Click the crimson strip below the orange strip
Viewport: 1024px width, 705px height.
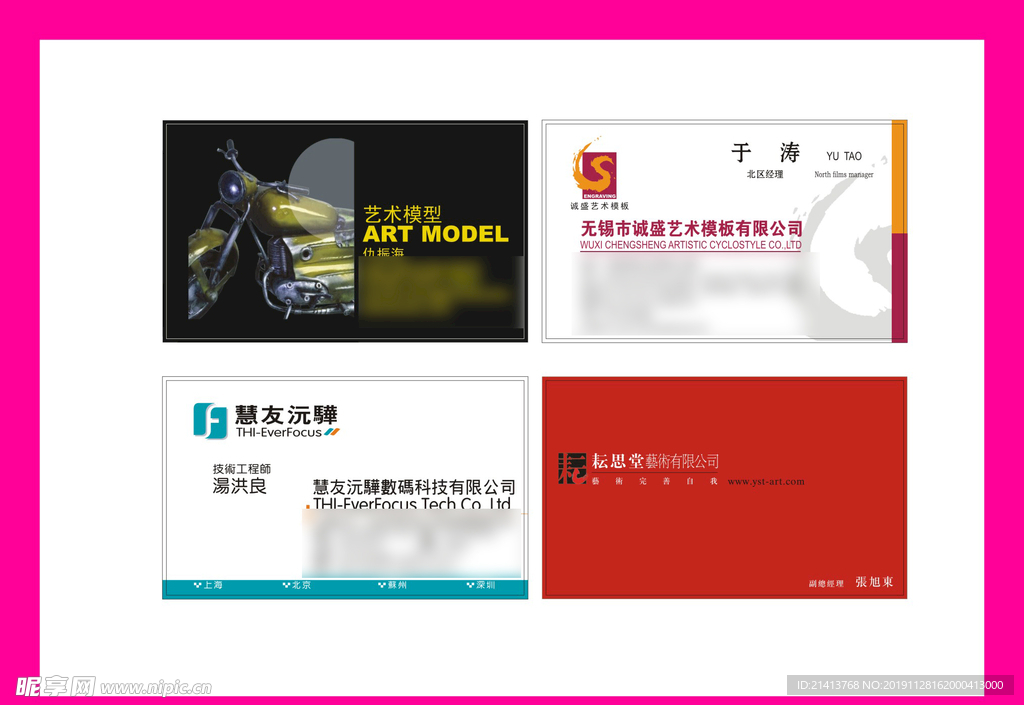899,287
